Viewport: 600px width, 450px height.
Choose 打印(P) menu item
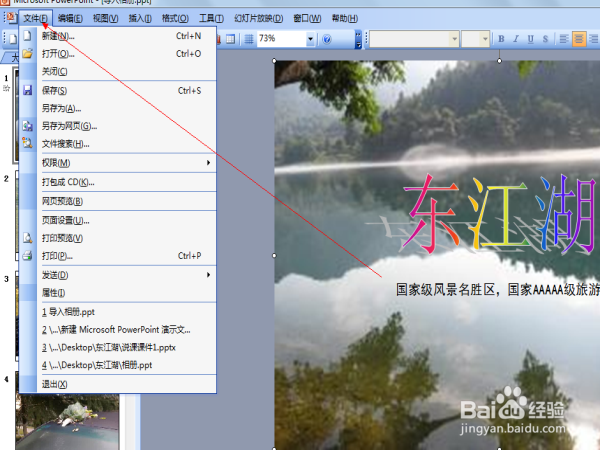(119, 256)
